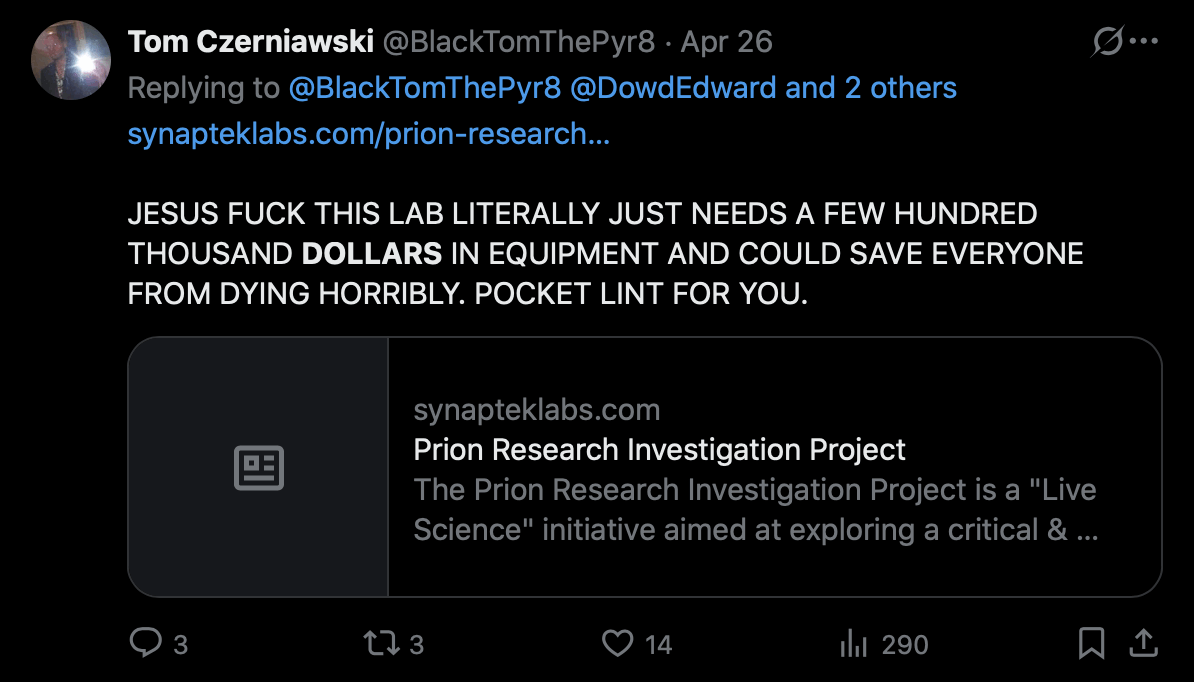Open Tom Czerniawski's profile avatar
1194x682 pixels.
[70, 60]
